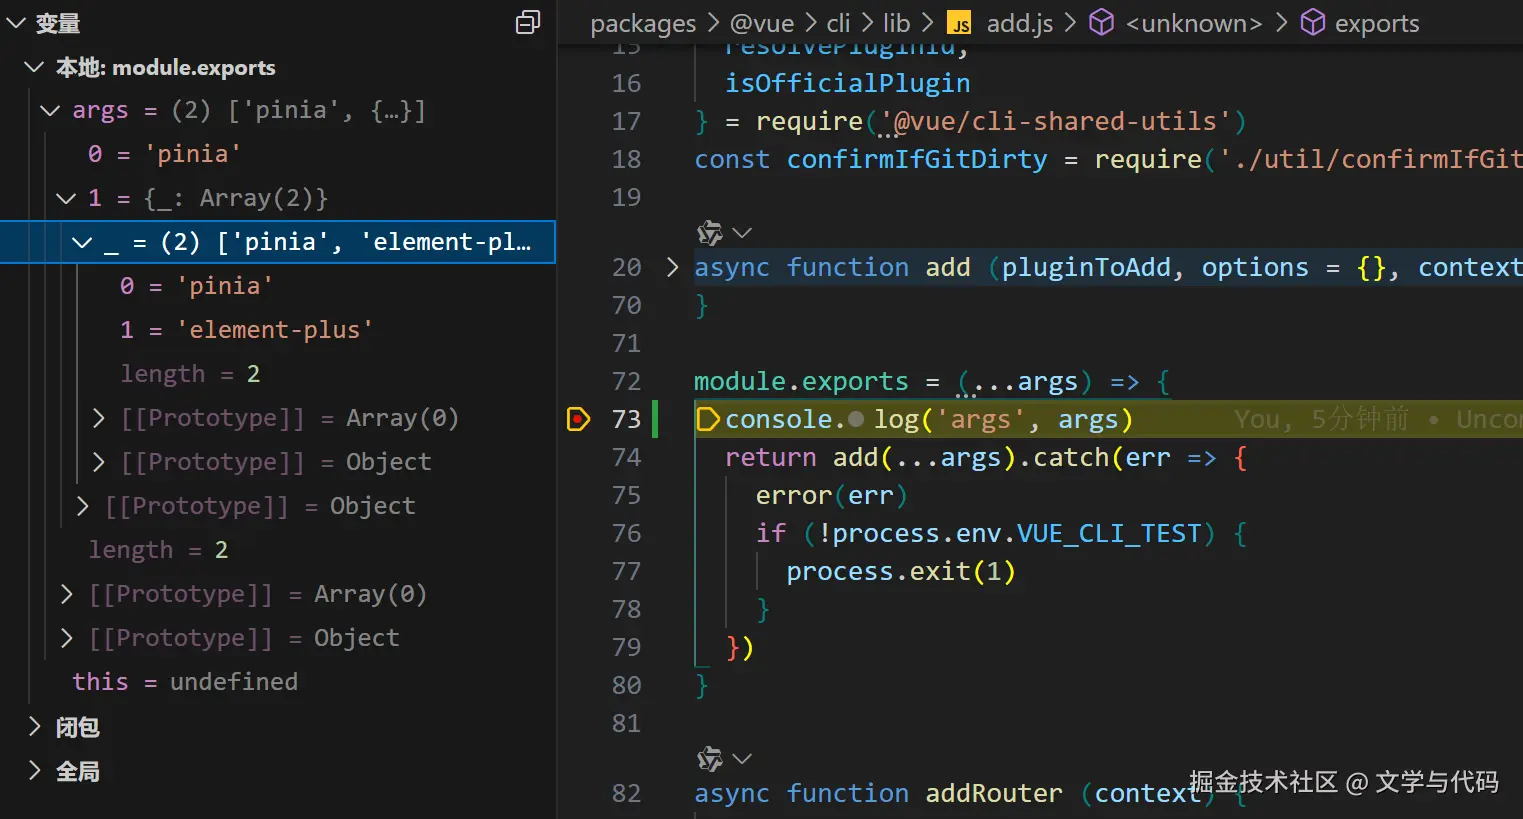Select the "this = undefined" variable row
The width and height of the screenshot is (1523, 819).
[185, 682]
